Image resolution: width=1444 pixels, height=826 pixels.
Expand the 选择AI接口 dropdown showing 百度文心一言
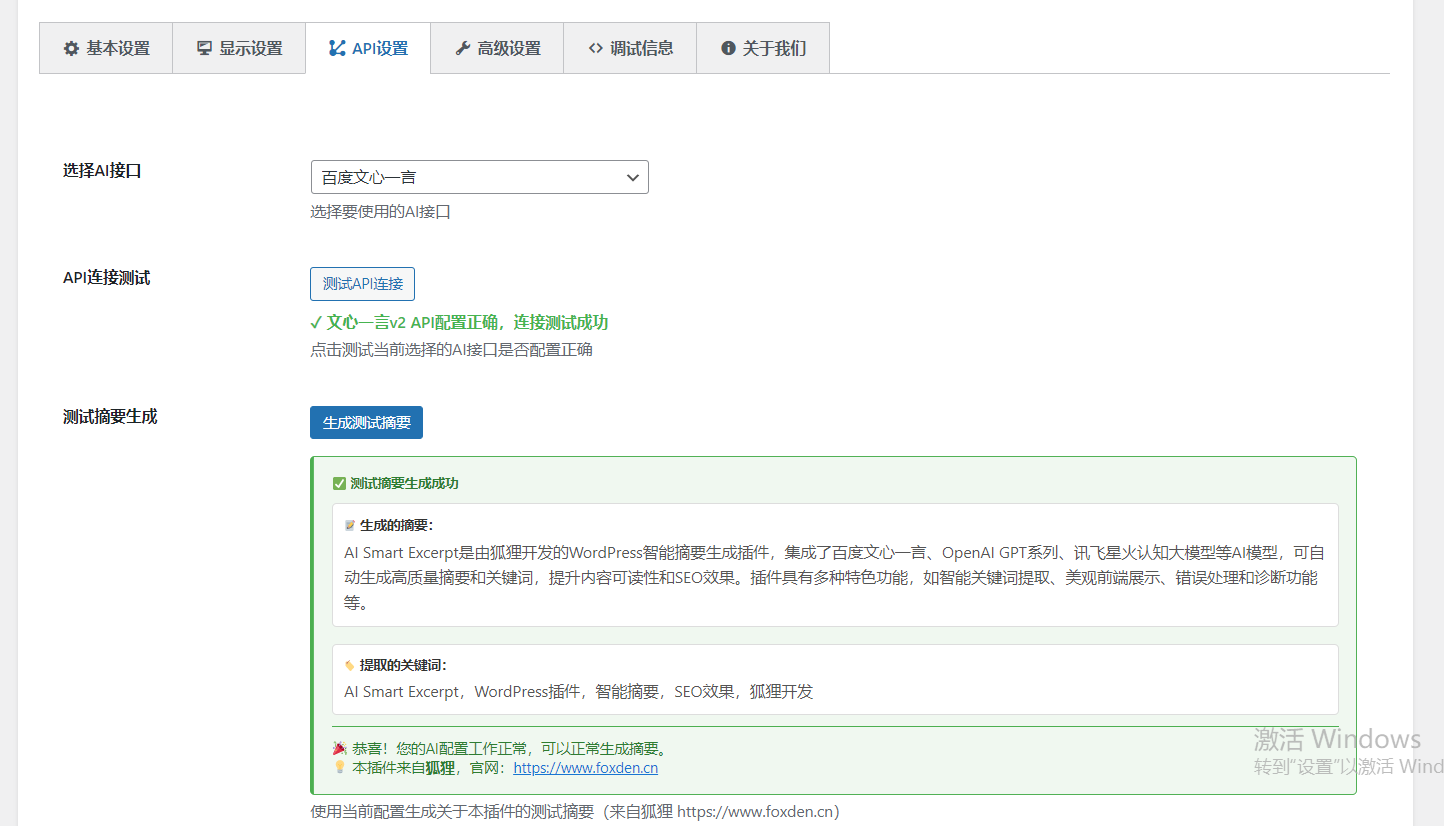tap(480, 177)
